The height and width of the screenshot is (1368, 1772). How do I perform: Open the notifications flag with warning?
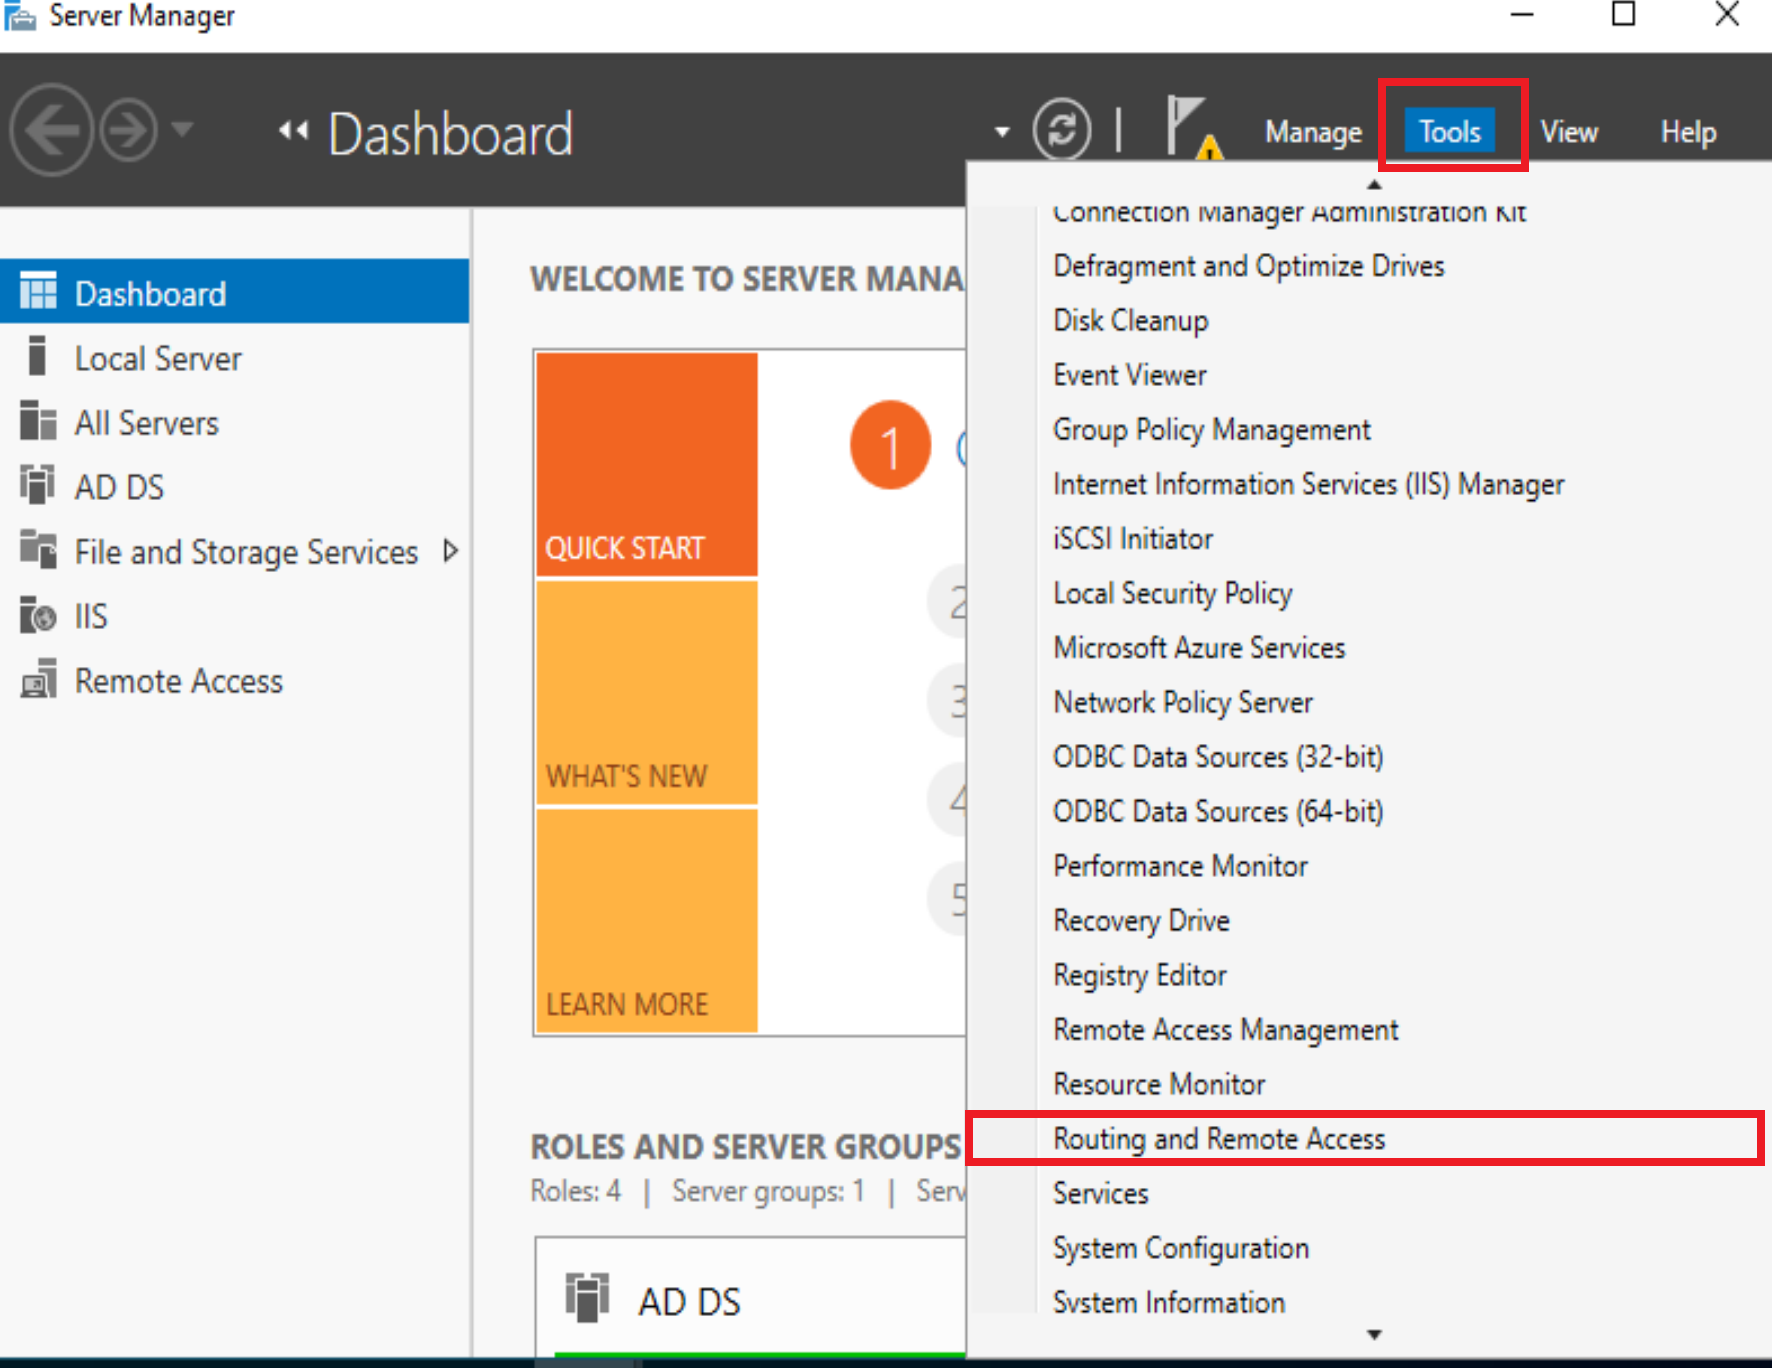point(1194,129)
